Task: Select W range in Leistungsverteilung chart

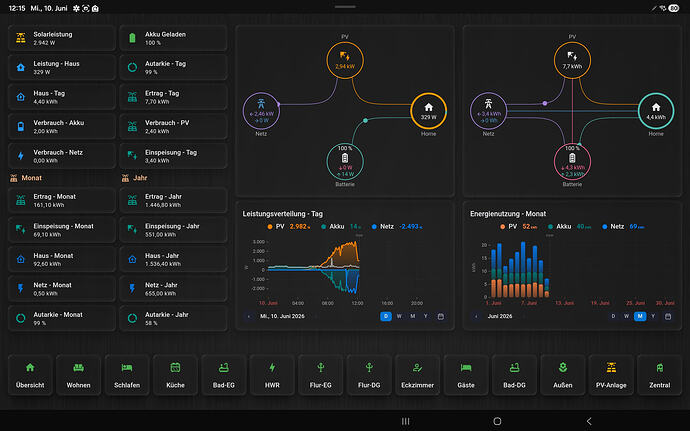Action: tap(399, 317)
